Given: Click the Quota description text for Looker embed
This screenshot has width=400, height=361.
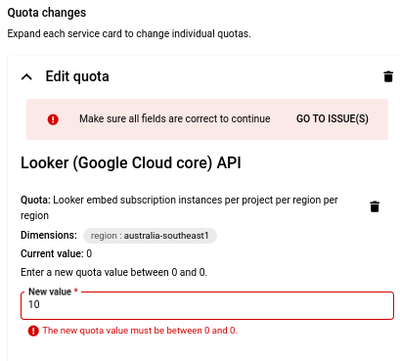Looking at the screenshot, I should (x=179, y=207).
